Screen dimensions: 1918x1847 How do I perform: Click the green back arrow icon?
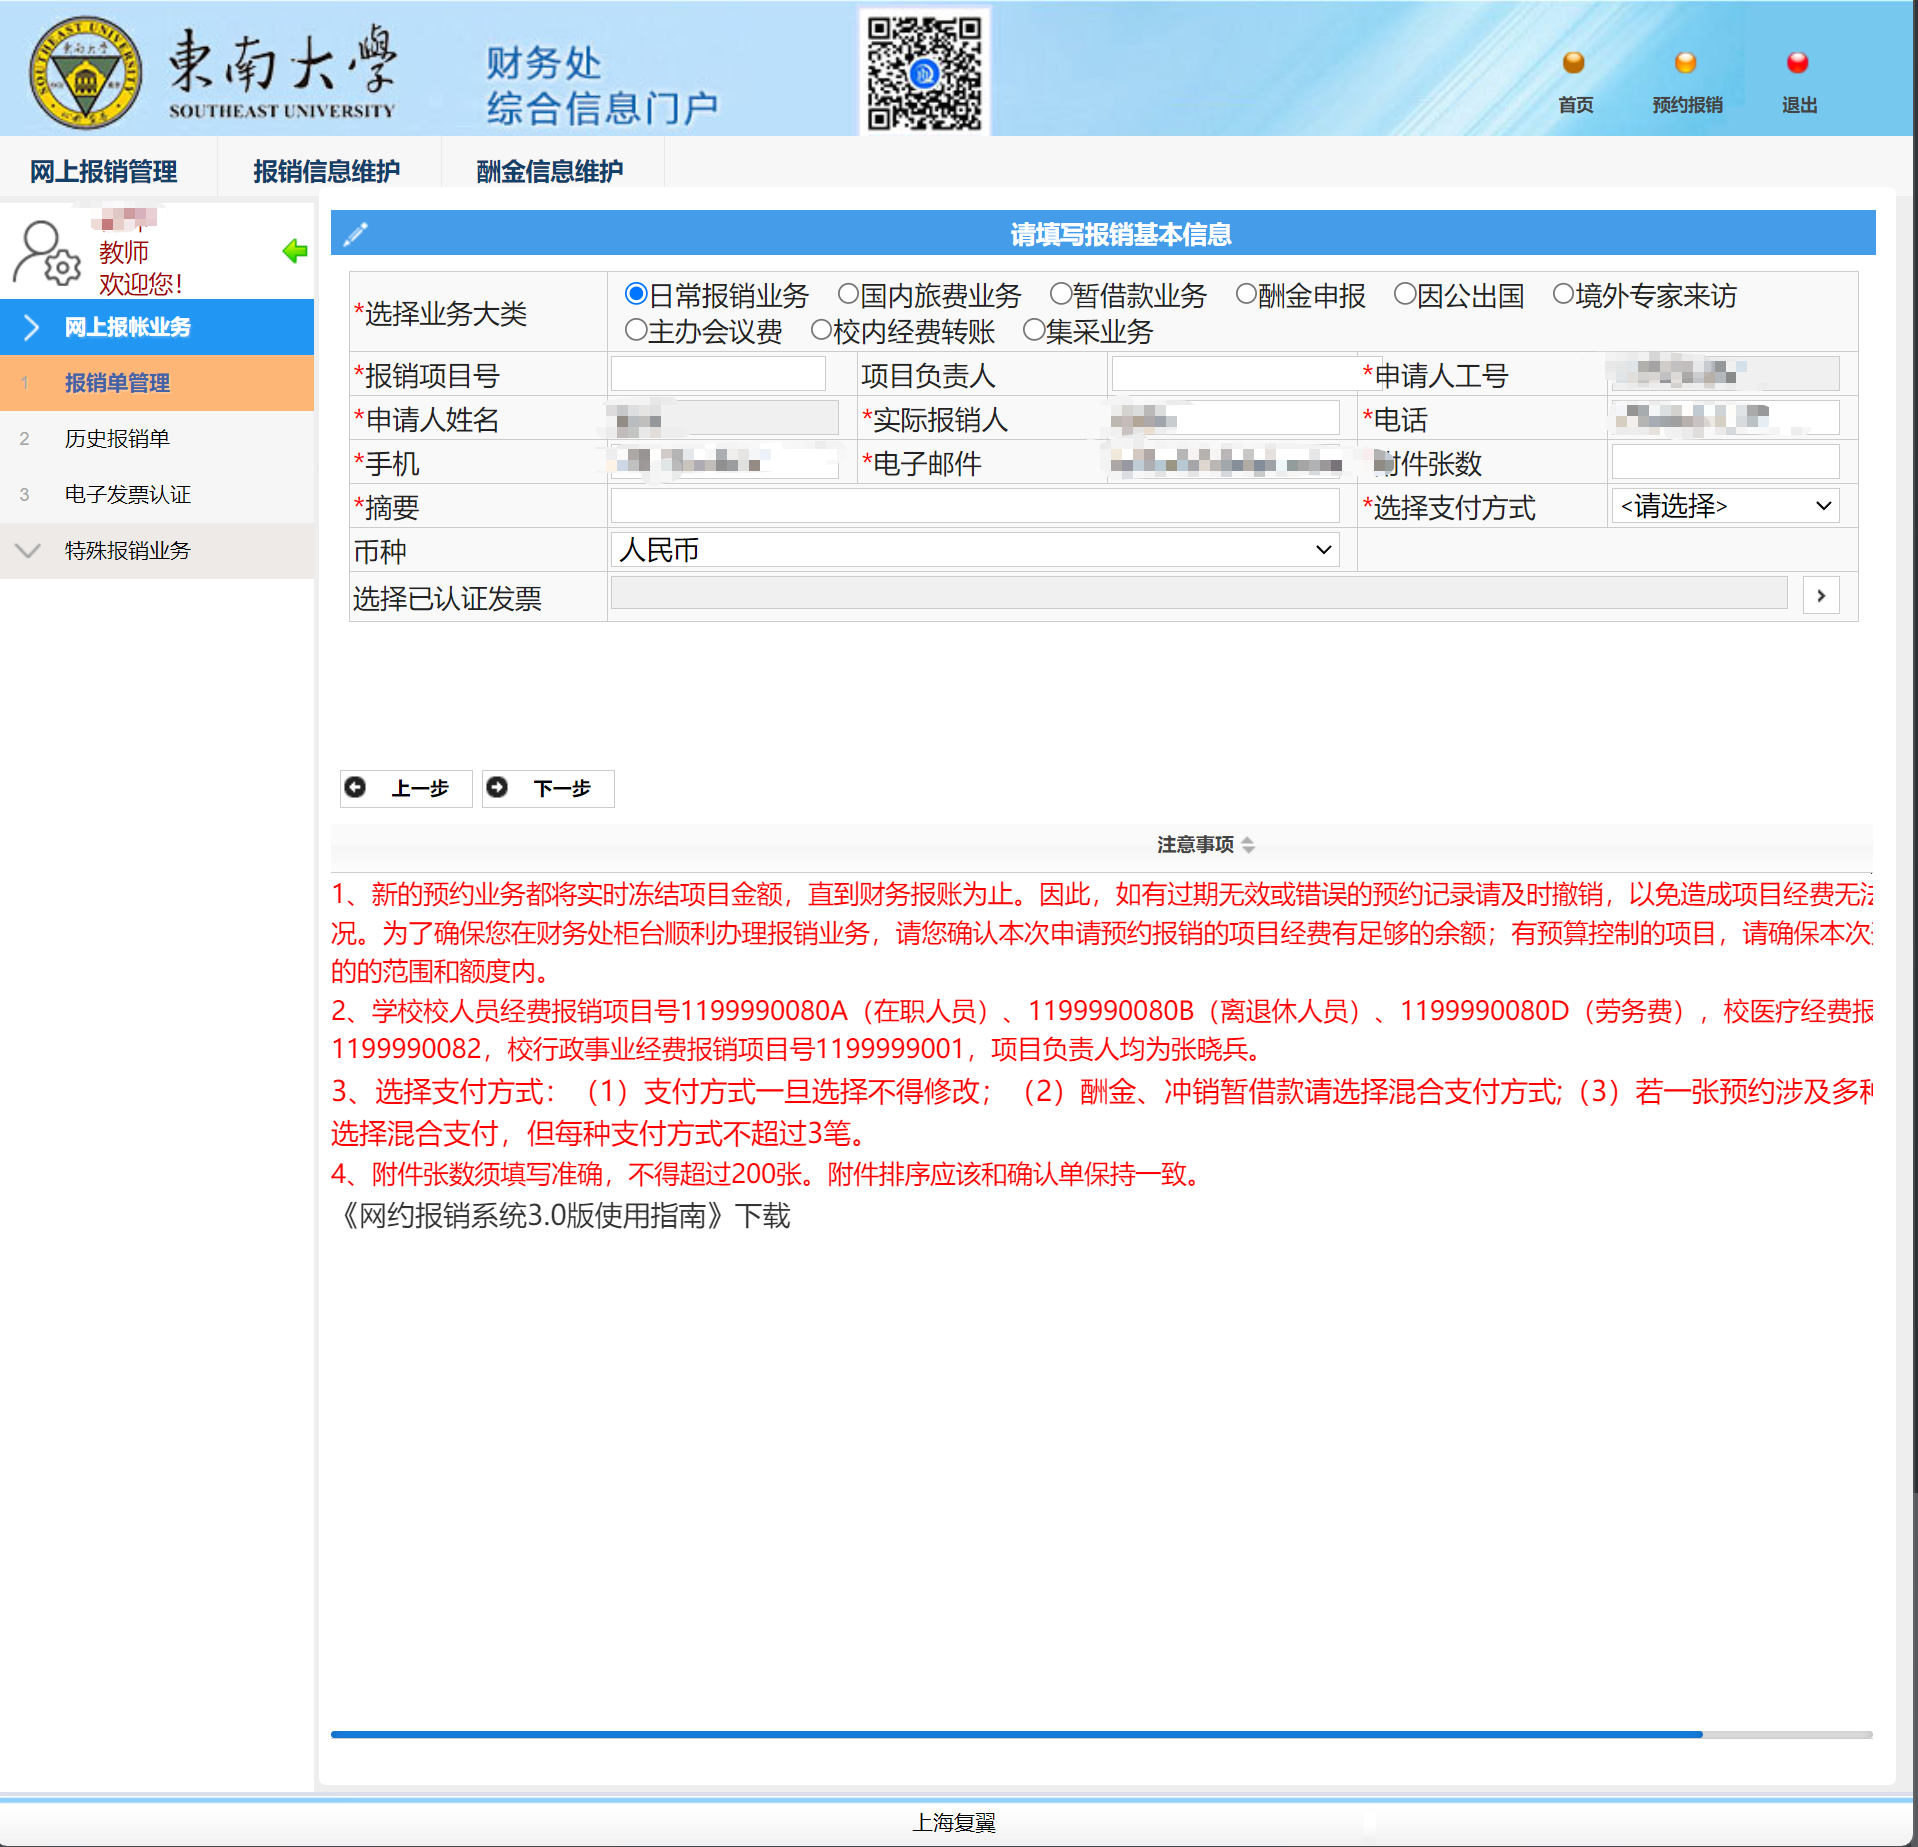(295, 251)
